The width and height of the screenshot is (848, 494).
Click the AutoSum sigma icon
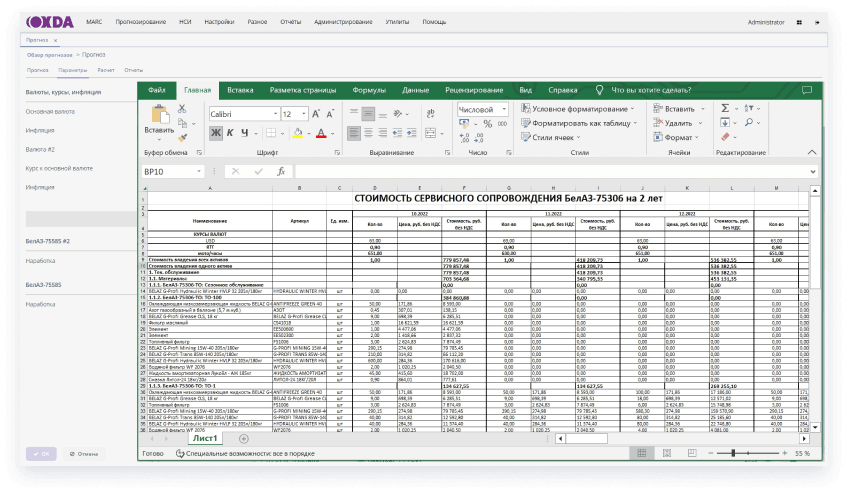click(725, 108)
